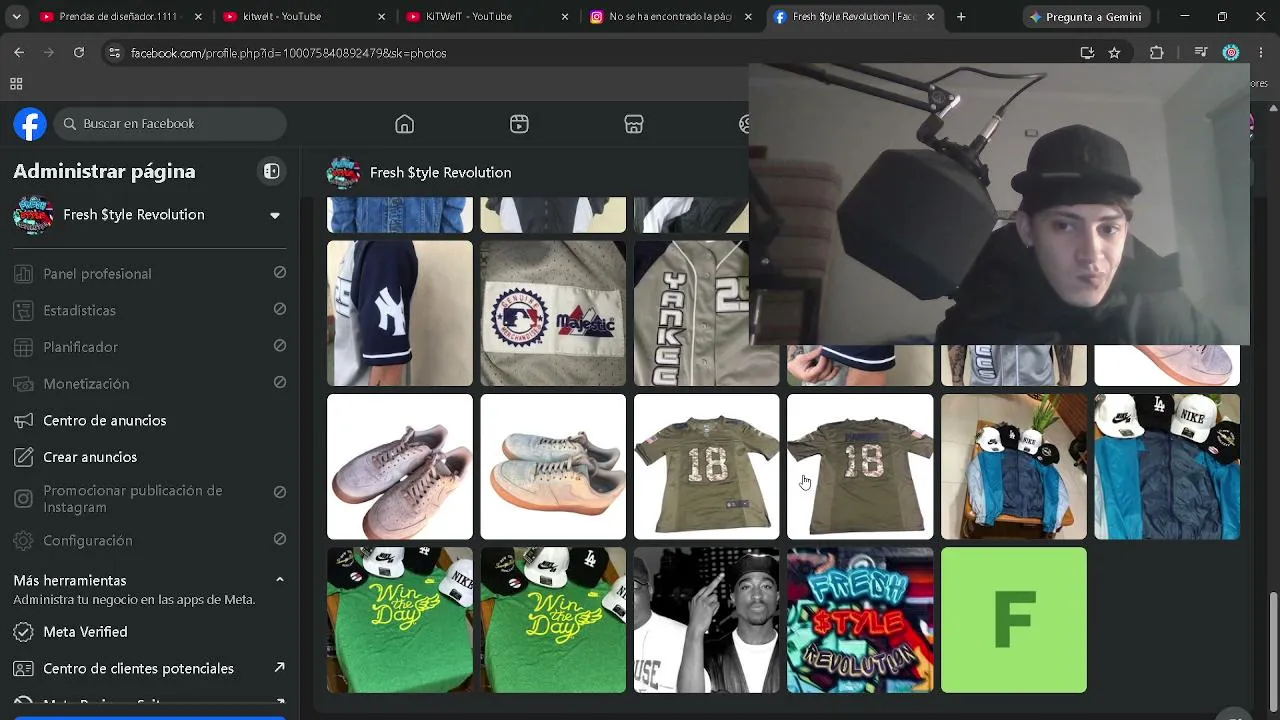This screenshot has width=1280, height=720.
Task: Open the Facebook video icon
Action: coord(519,124)
